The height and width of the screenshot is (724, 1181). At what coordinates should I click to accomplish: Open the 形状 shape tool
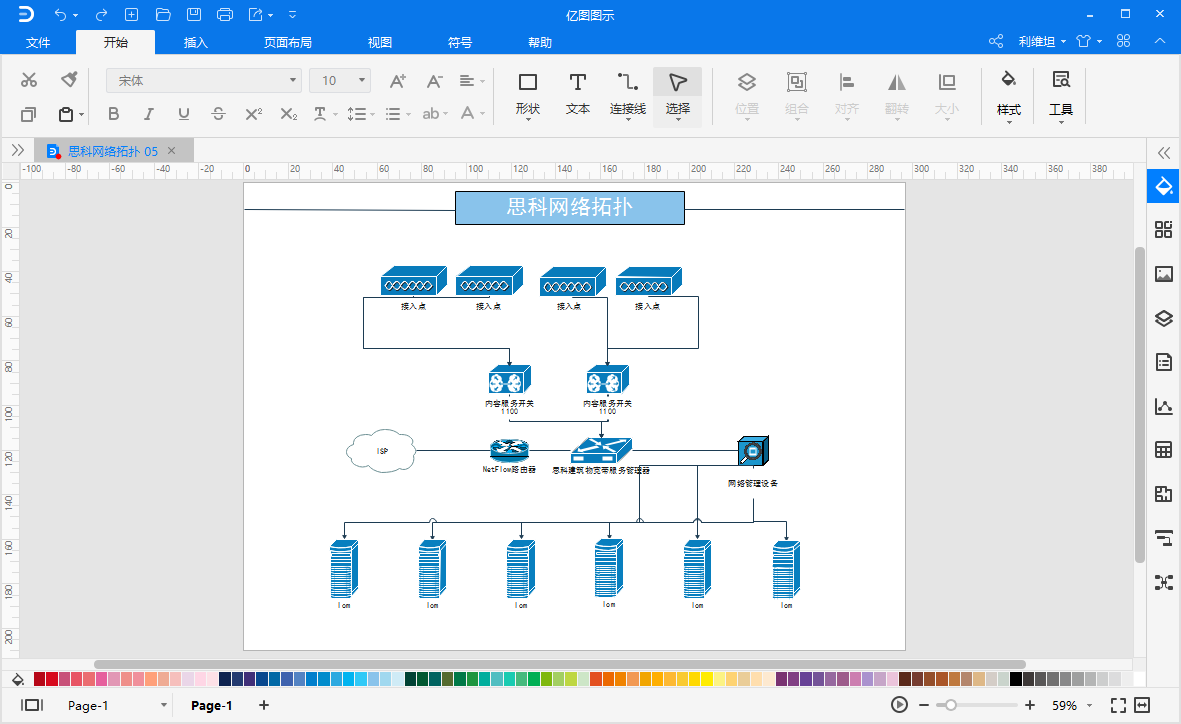pyautogui.click(x=528, y=95)
